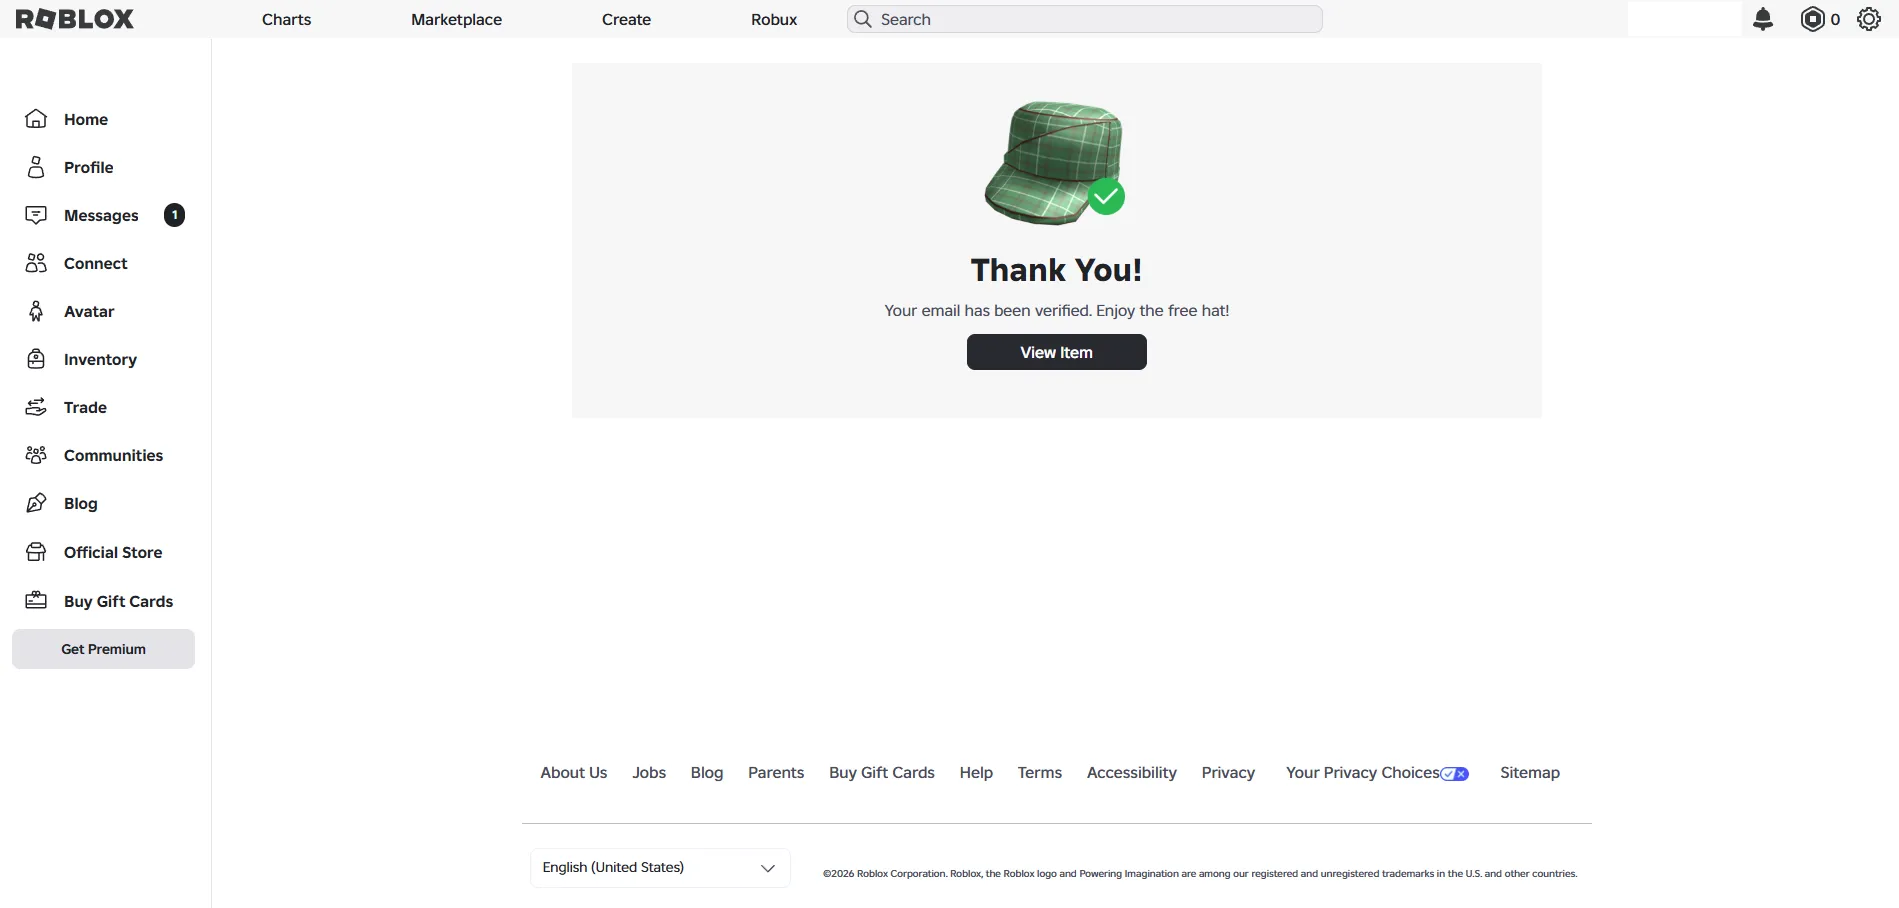Click the Communities sidebar icon
This screenshot has height=908, width=1899.
tap(36, 455)
